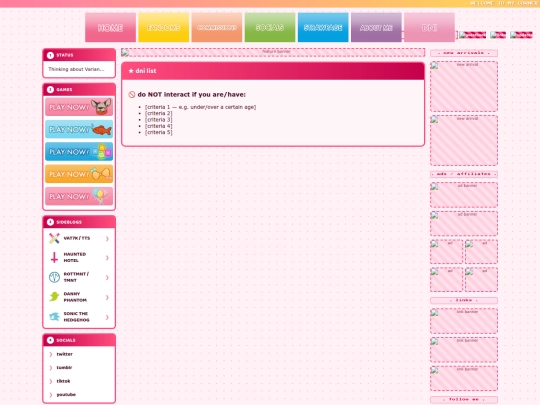The image size is (540, 405).
Task: Click the '[criteria 2]' list item
Action: click(x=158, y=113)
